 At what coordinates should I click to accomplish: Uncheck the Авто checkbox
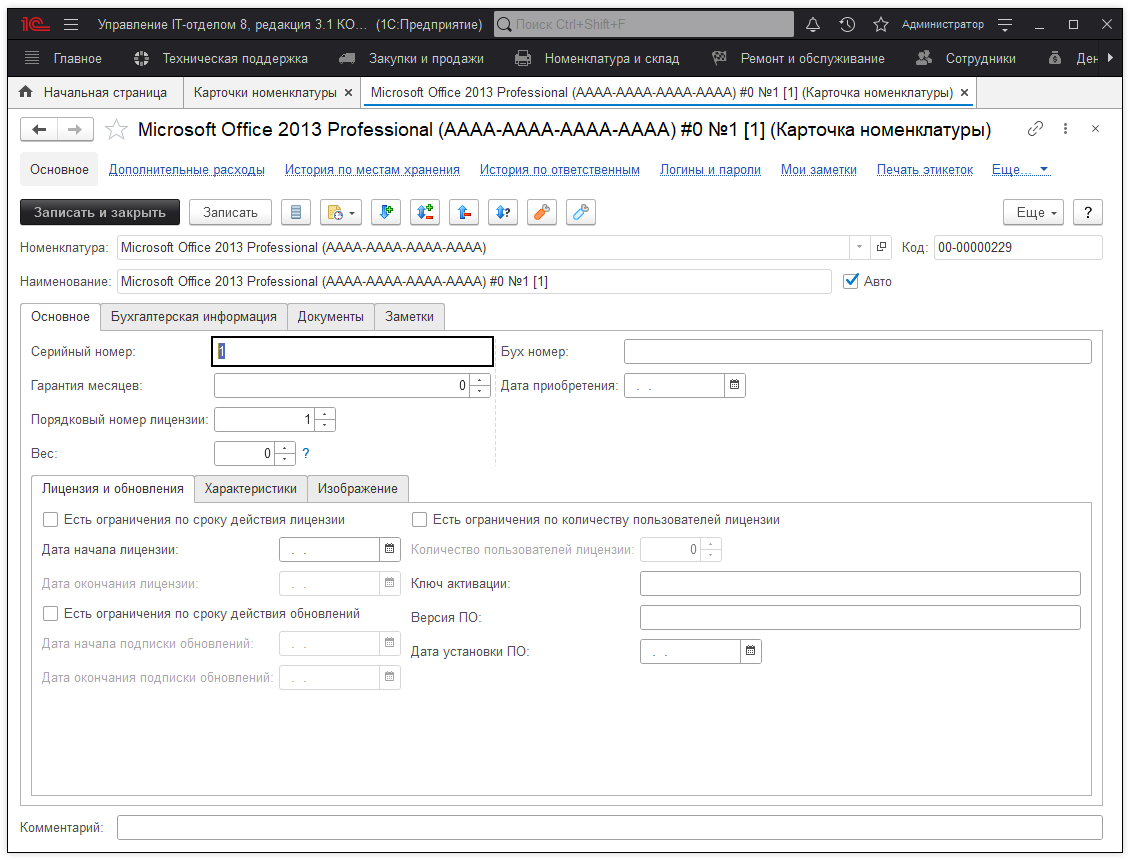(x=851, y=281)
